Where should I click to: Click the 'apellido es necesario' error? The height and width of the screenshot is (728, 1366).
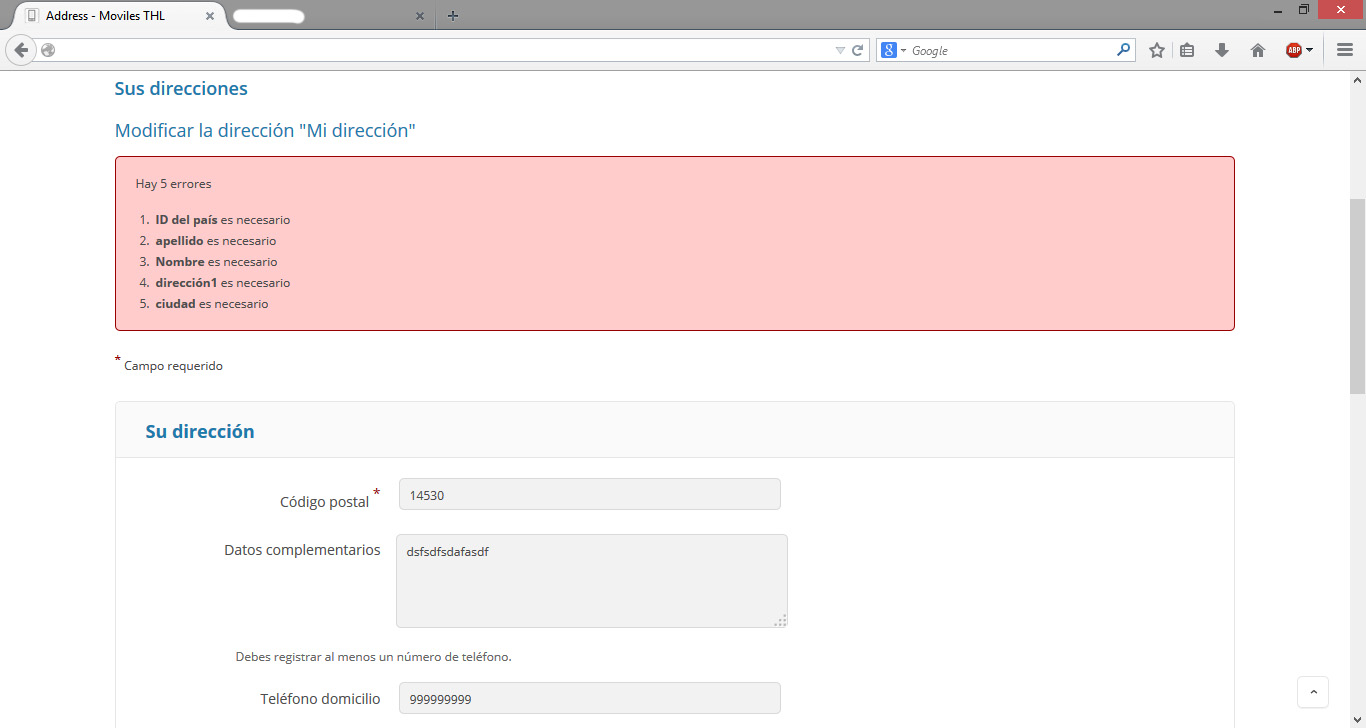click(216, 241)
